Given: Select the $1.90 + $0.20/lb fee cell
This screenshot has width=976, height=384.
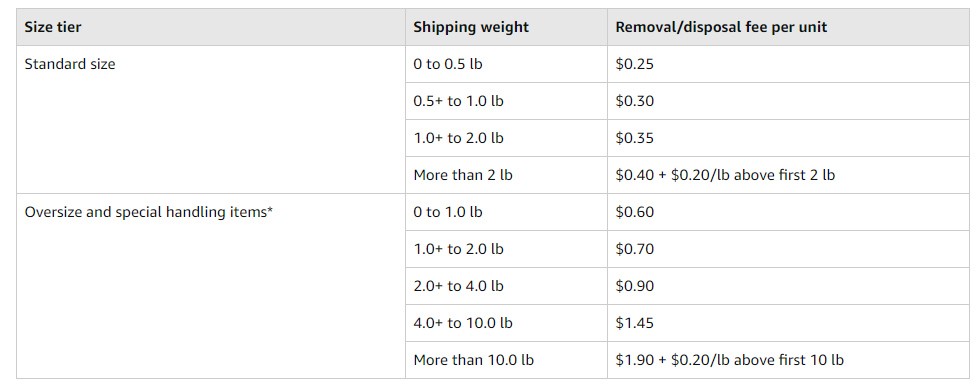Looking at the screenshot, I should click(788, 360).
